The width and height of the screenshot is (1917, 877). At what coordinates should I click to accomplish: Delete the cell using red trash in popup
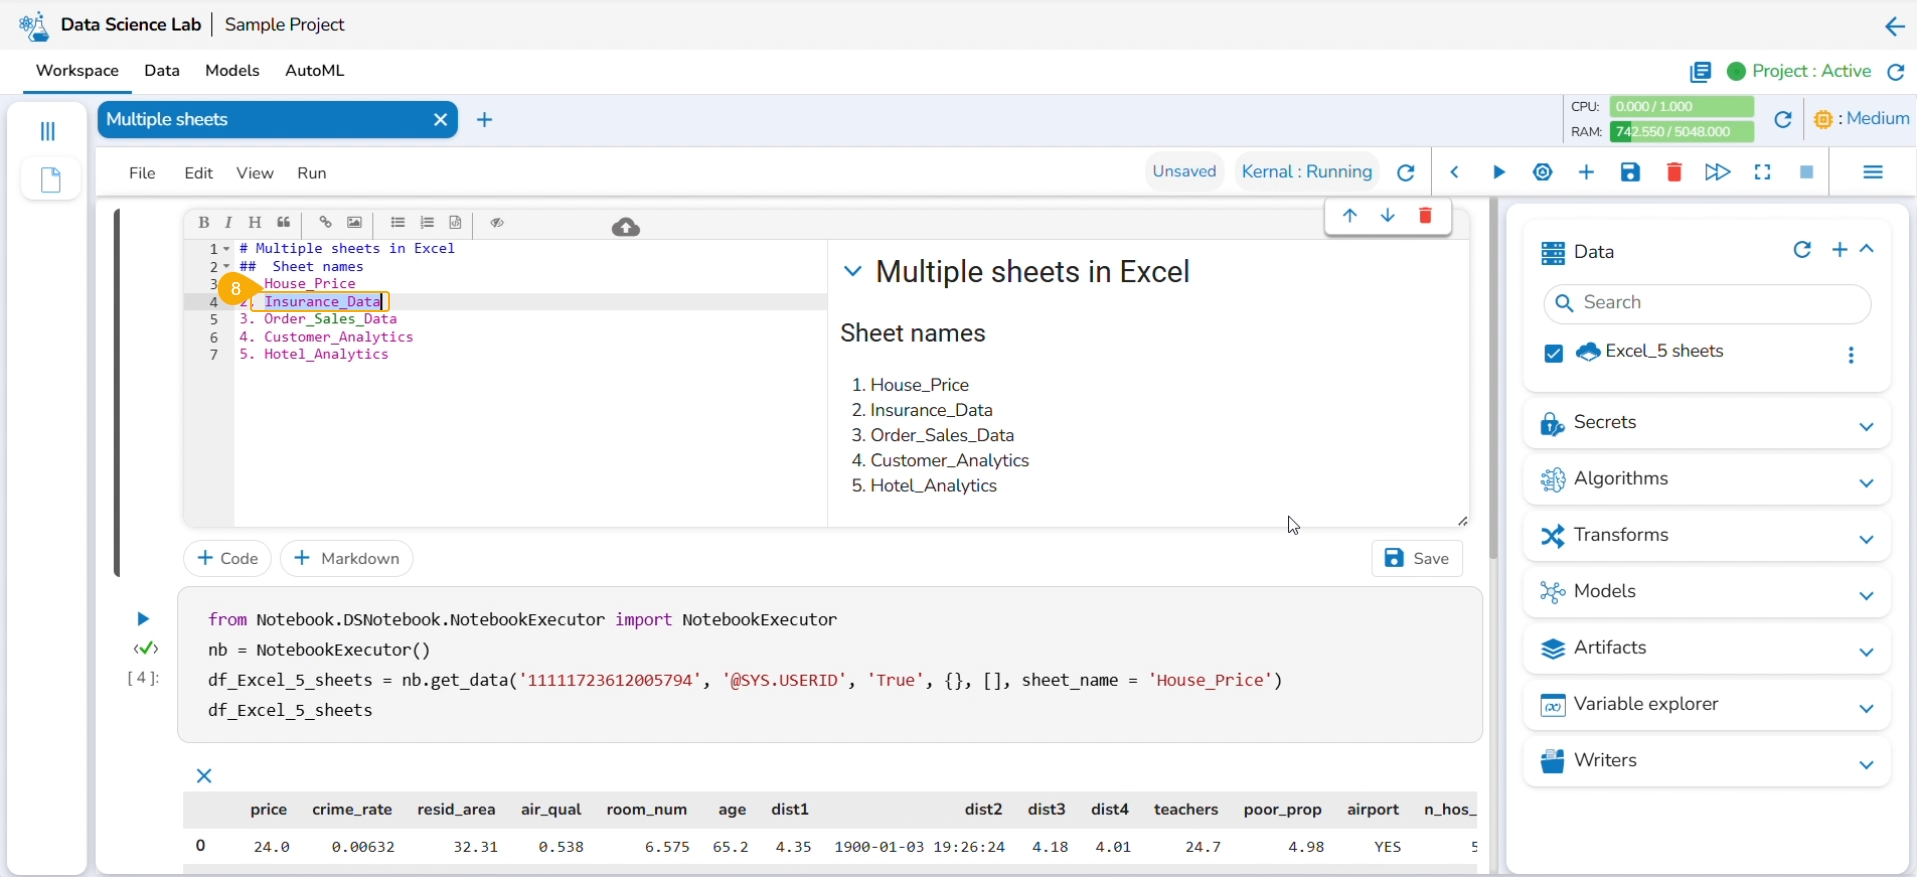(1426, 216)
